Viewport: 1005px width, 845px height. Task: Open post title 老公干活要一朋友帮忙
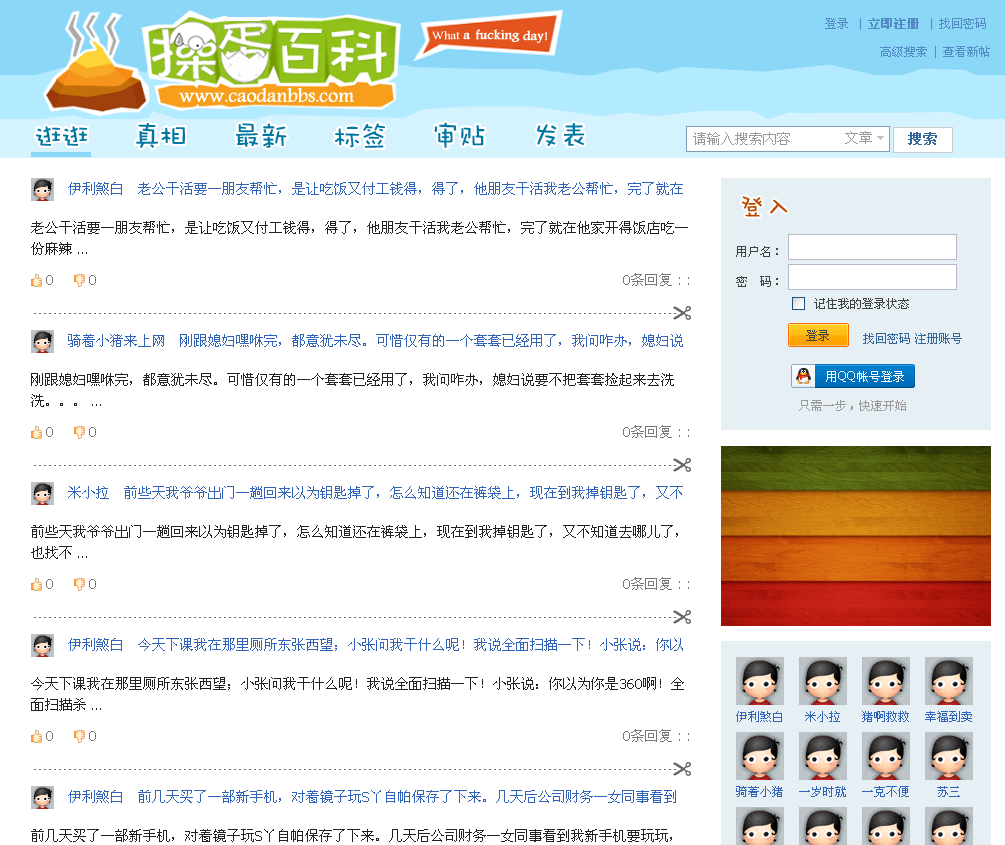tap(410, 189)
